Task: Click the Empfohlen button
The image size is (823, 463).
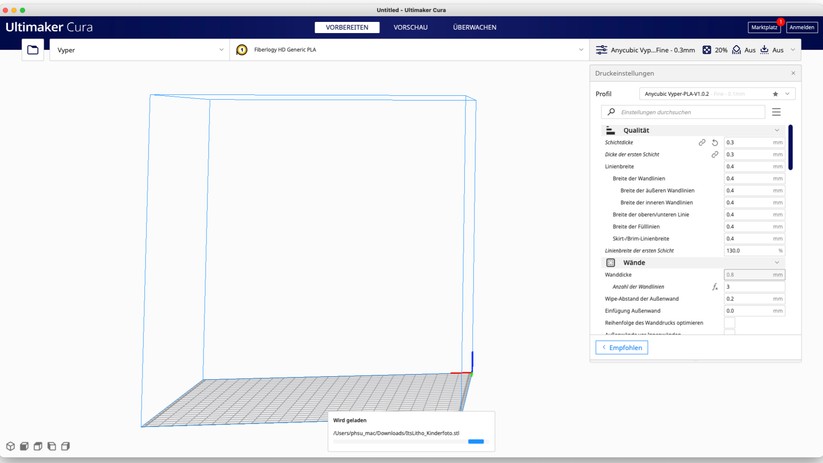Action: tap(622, 347)
